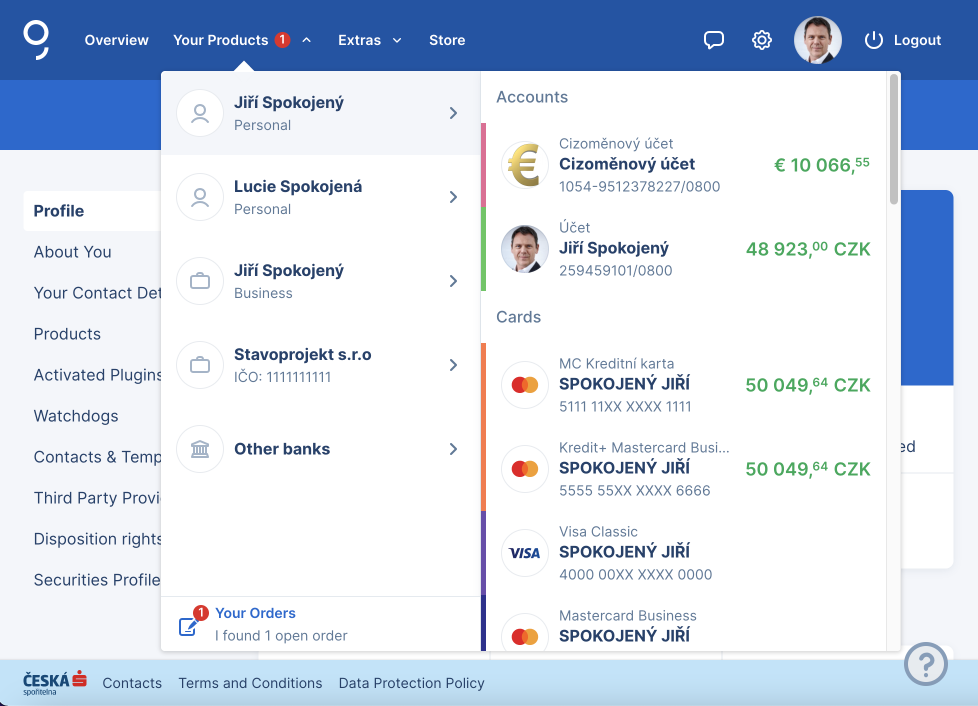
Task: Click the Other banks building icon
Action: (200, 449)
